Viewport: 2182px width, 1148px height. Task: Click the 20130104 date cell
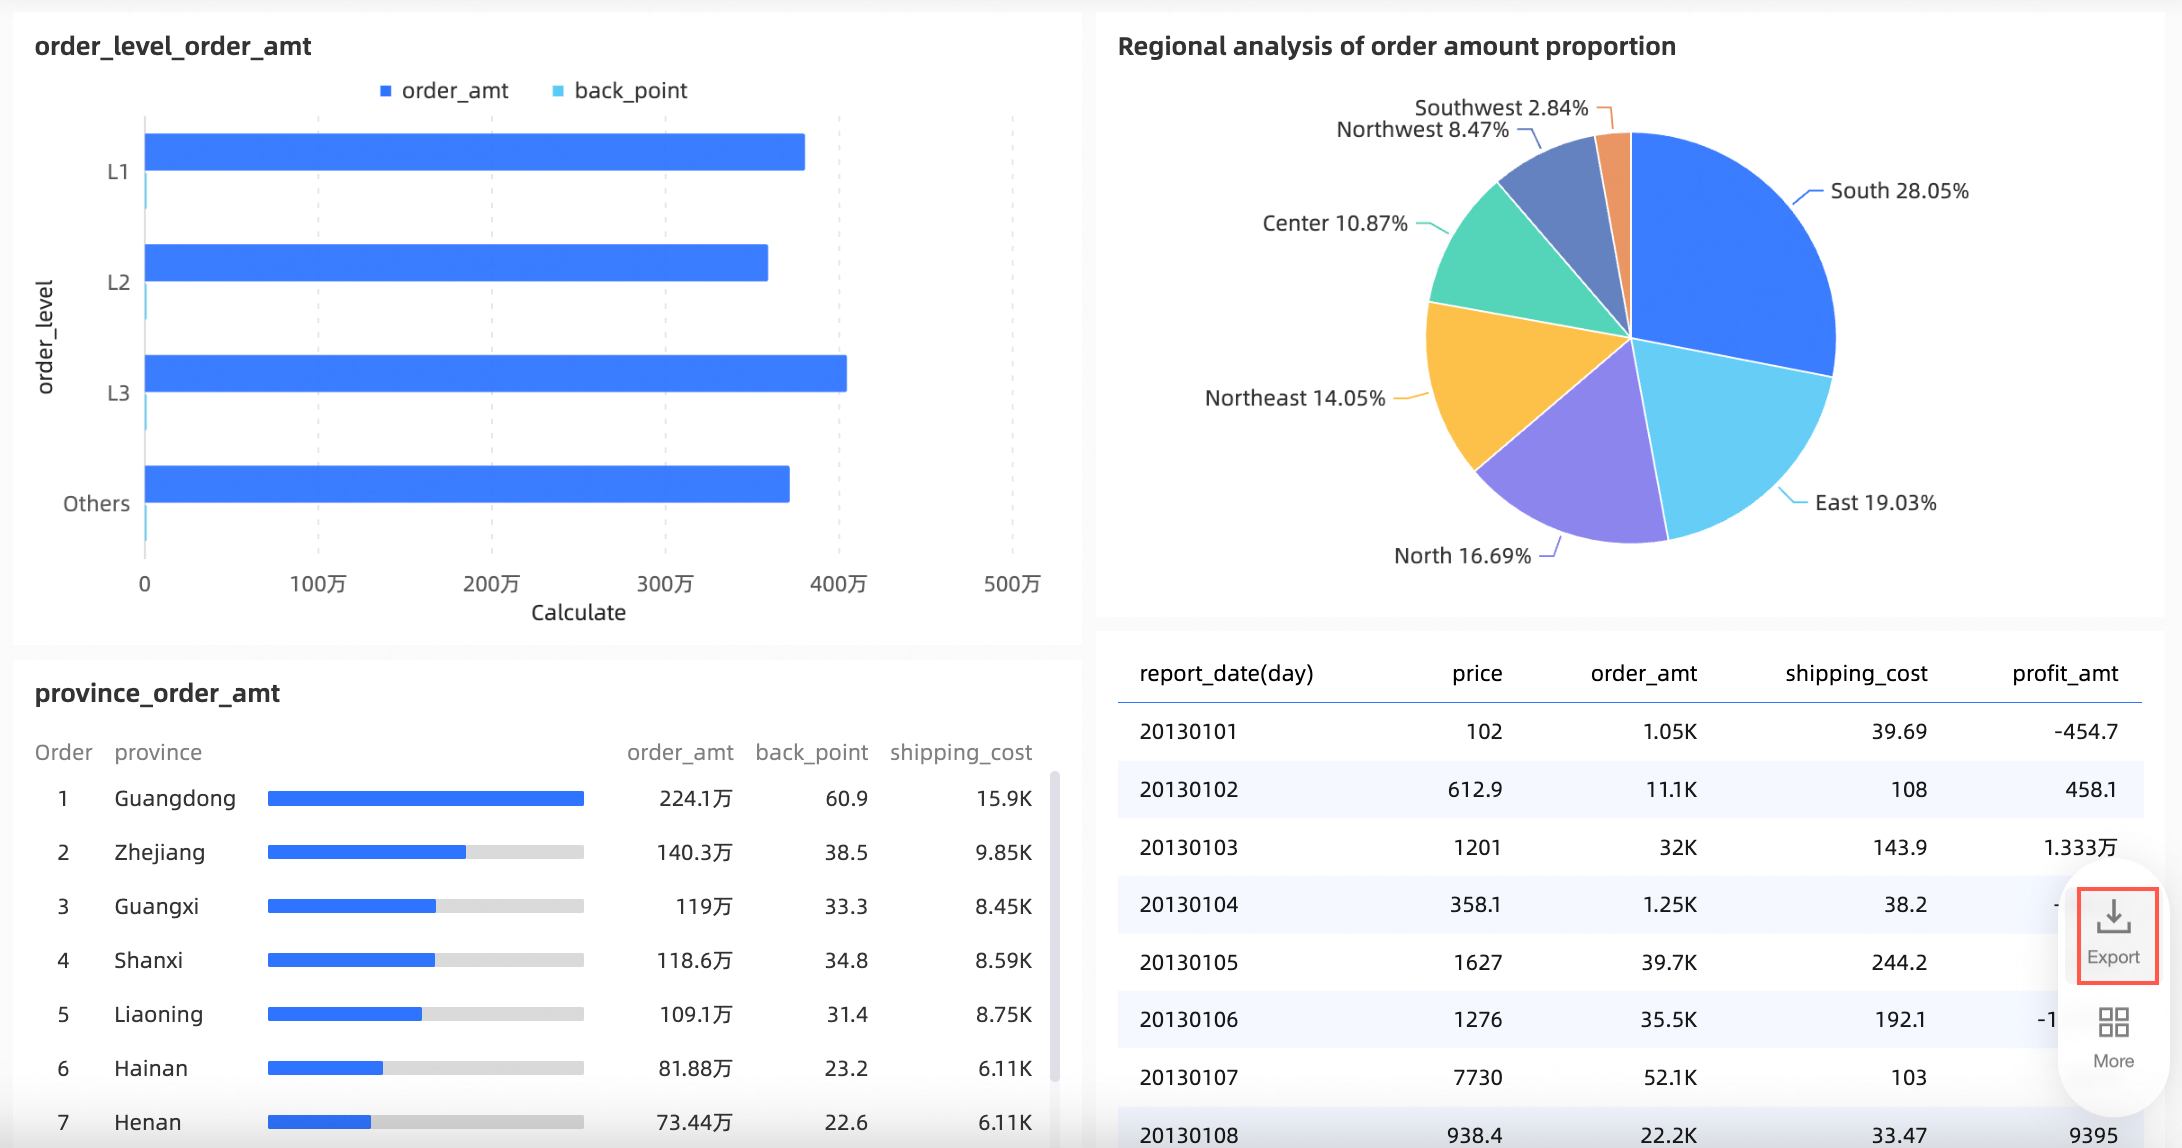pos(1188,904)
